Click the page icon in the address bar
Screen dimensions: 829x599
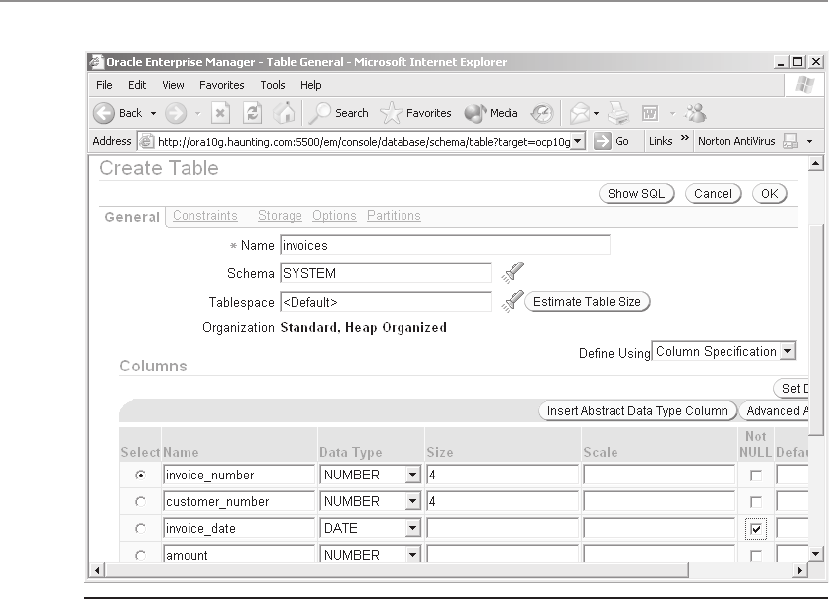click(146, 141)
